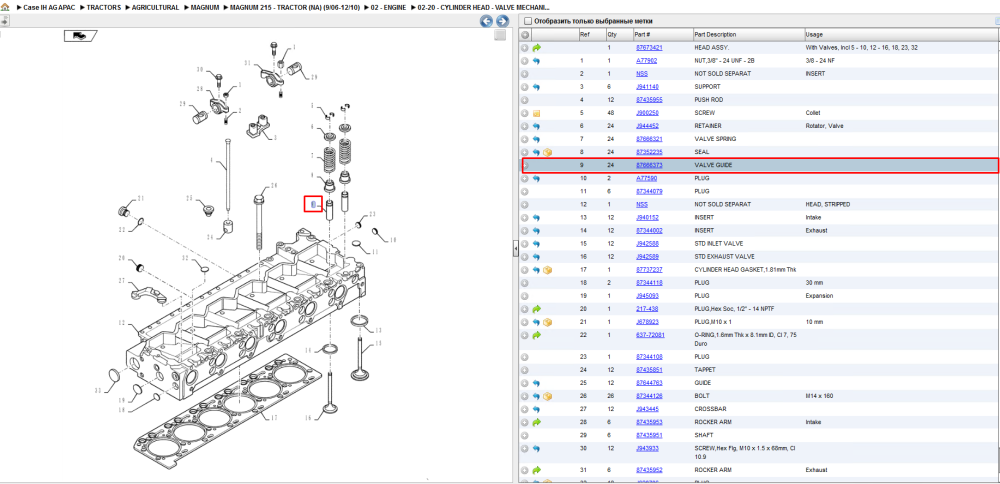Click blue arrow icon in A77590 PLUG row

tap(536, 179)
